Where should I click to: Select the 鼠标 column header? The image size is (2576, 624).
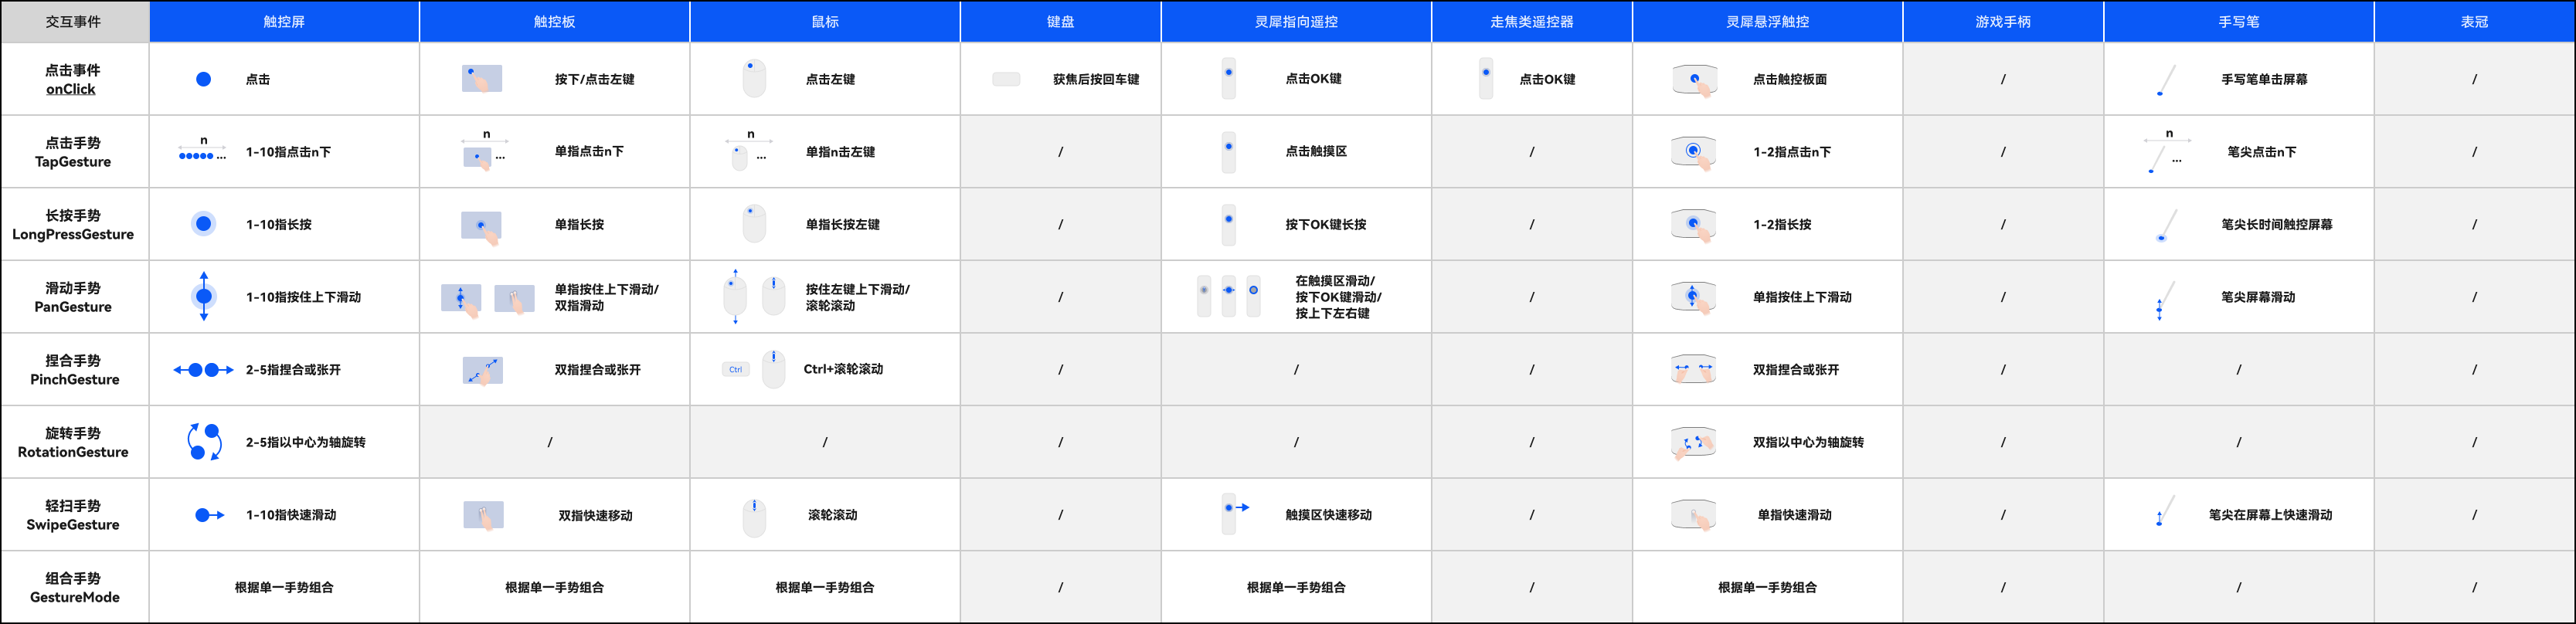coord(825,21)
